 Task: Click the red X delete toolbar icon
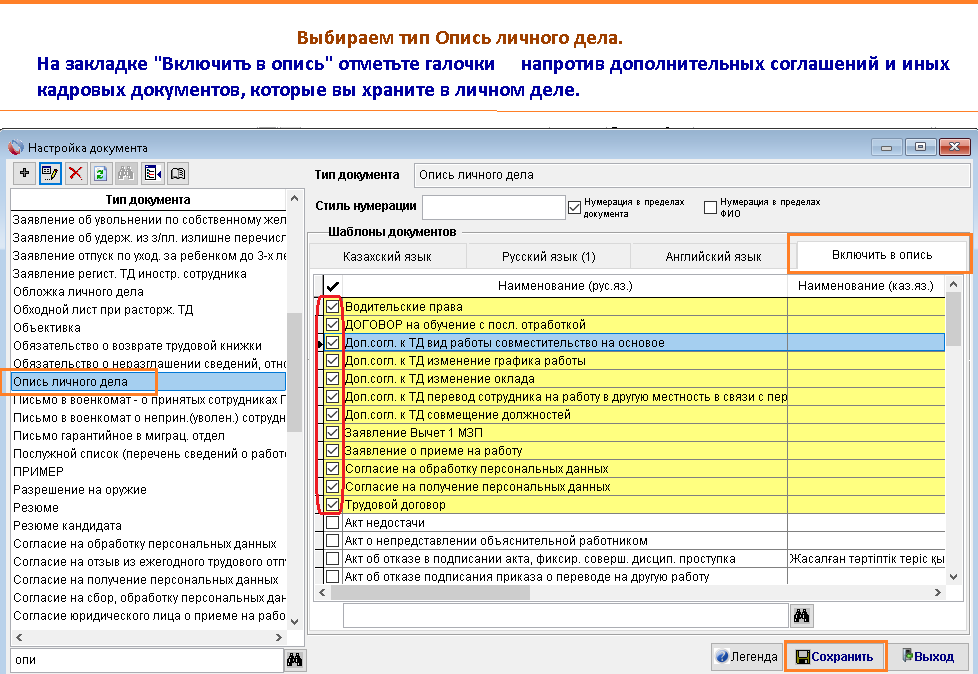(x=75, y=173)
